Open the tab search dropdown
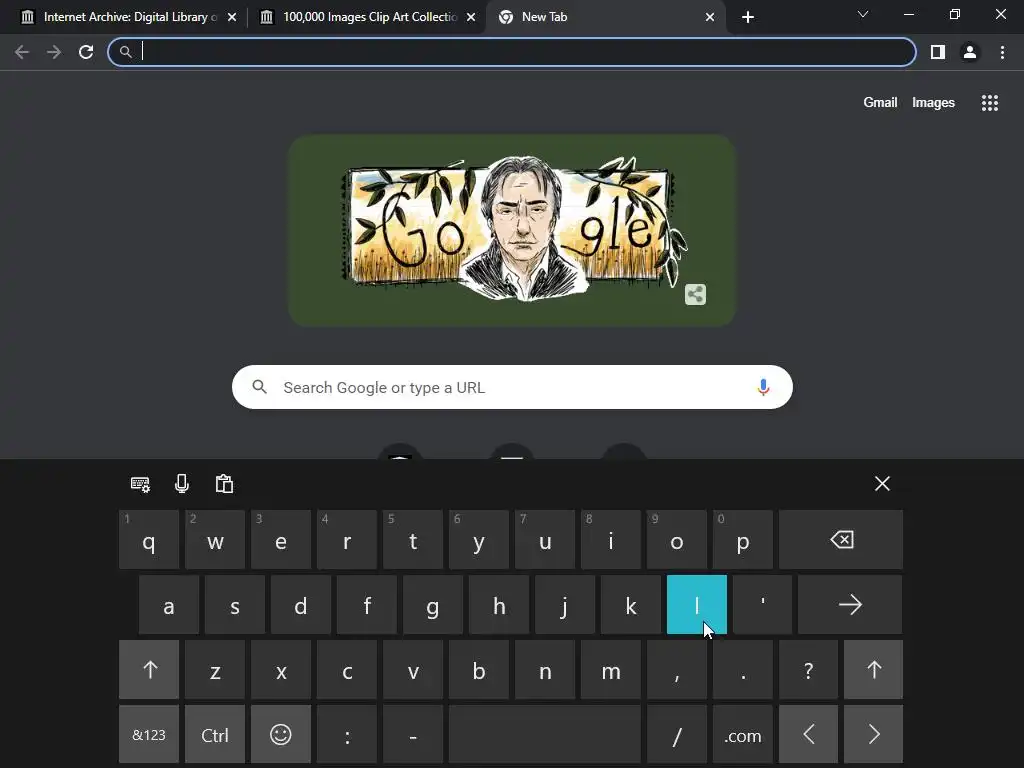Screen dimensions: 1024x768 click(x=863, y=14)
